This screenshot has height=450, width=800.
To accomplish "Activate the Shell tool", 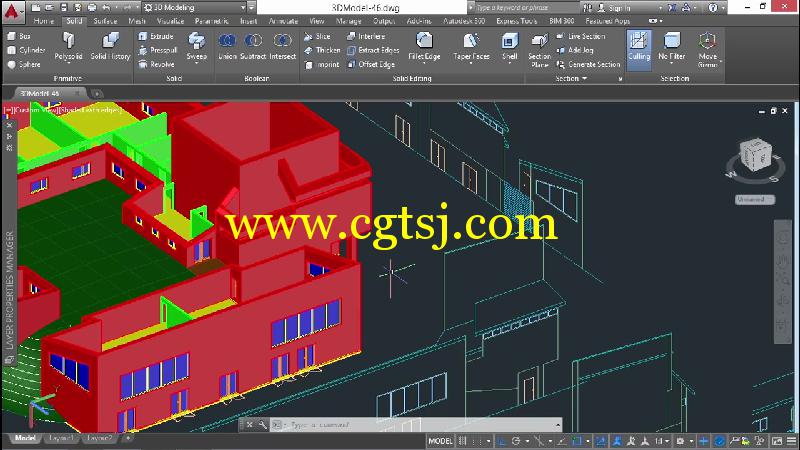I will [x=509, y=47].
